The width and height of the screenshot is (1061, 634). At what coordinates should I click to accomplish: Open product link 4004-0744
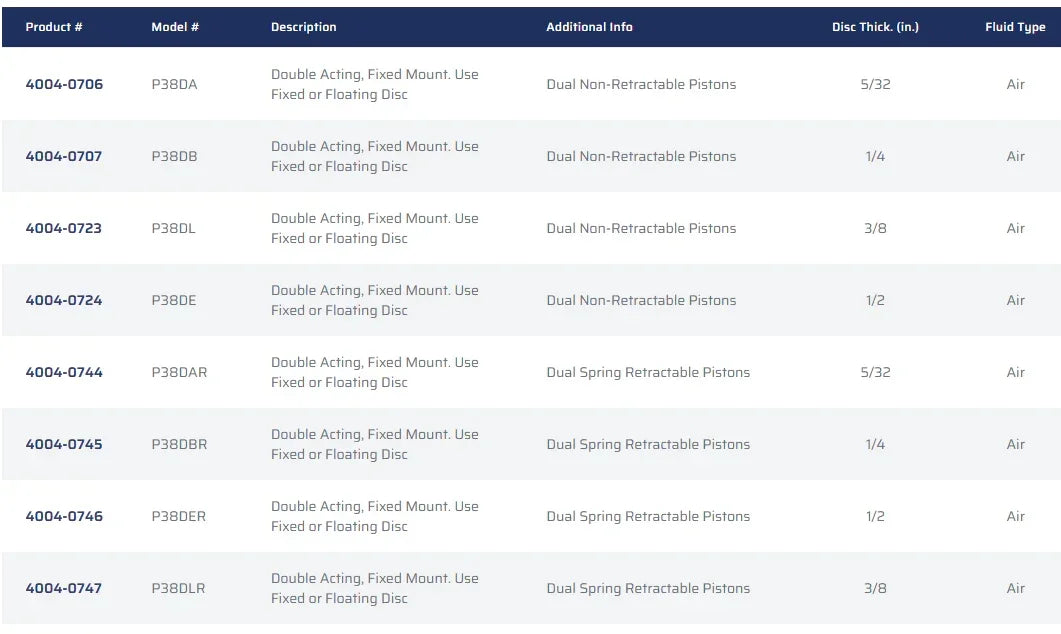[64, 372]
